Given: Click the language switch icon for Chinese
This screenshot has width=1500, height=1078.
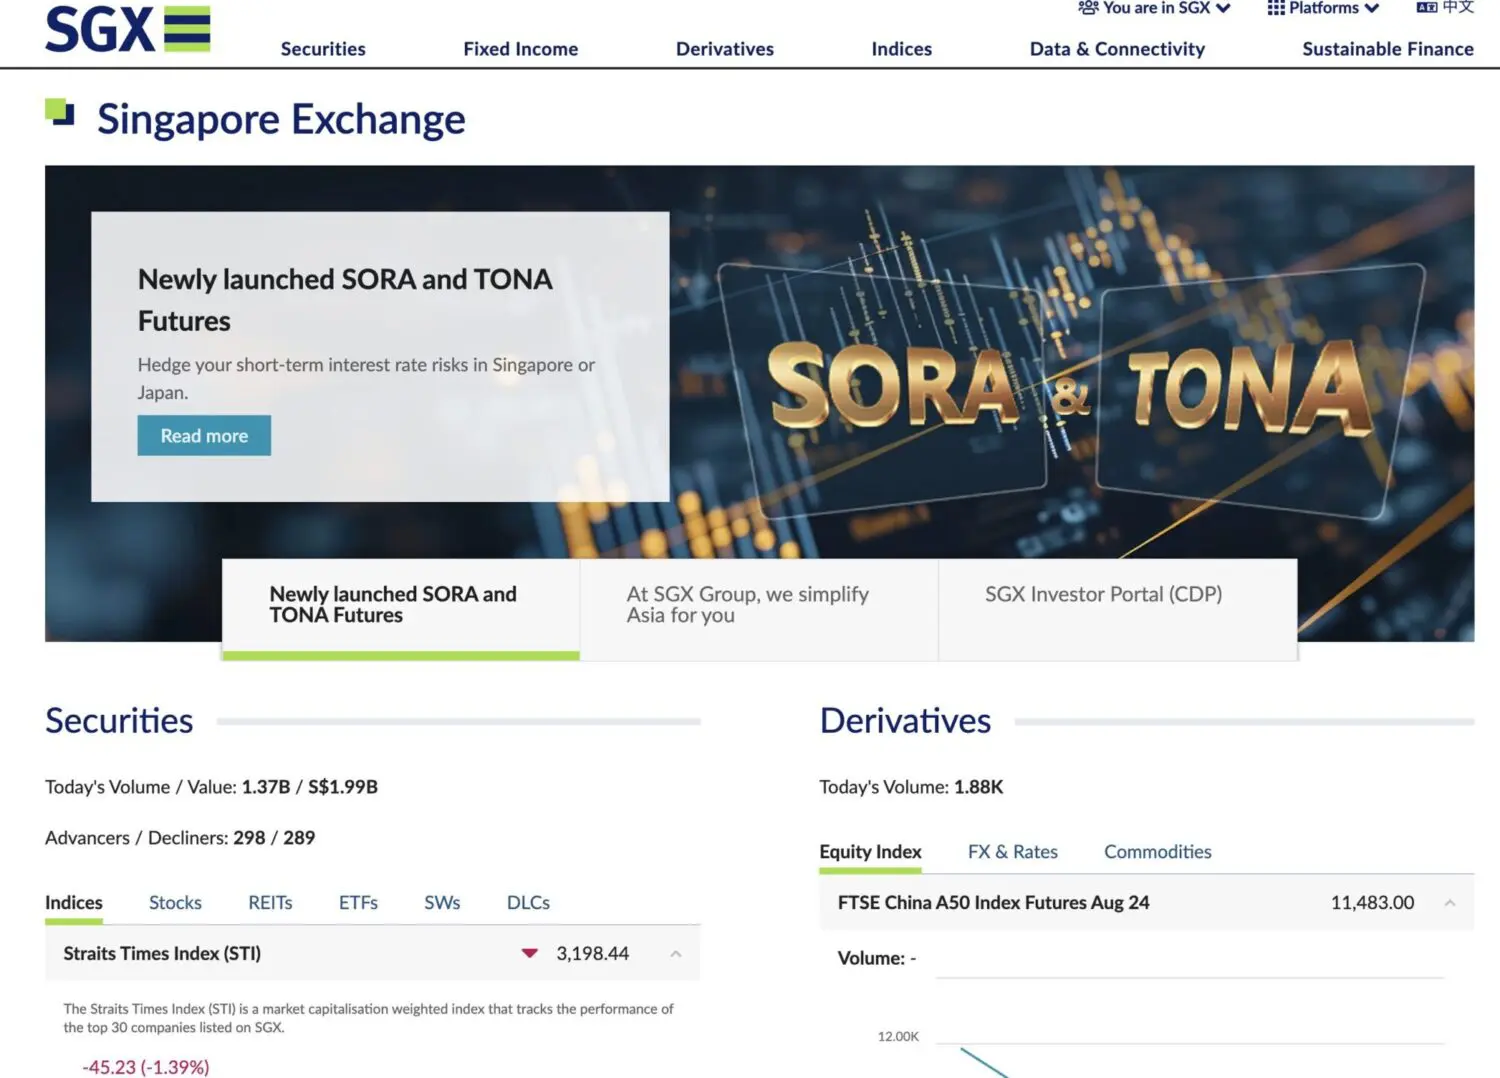Looking at the screenshot, I should pos(1427,8).
